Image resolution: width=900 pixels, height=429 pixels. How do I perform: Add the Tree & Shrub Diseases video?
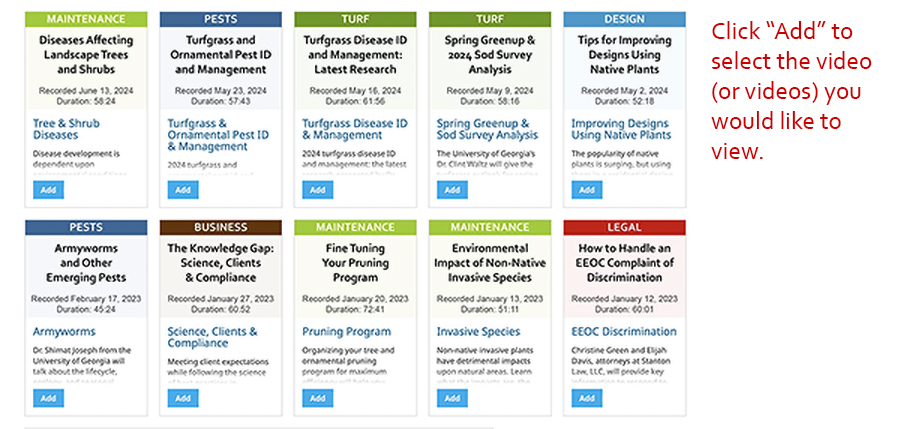click(x=48, y=190)
